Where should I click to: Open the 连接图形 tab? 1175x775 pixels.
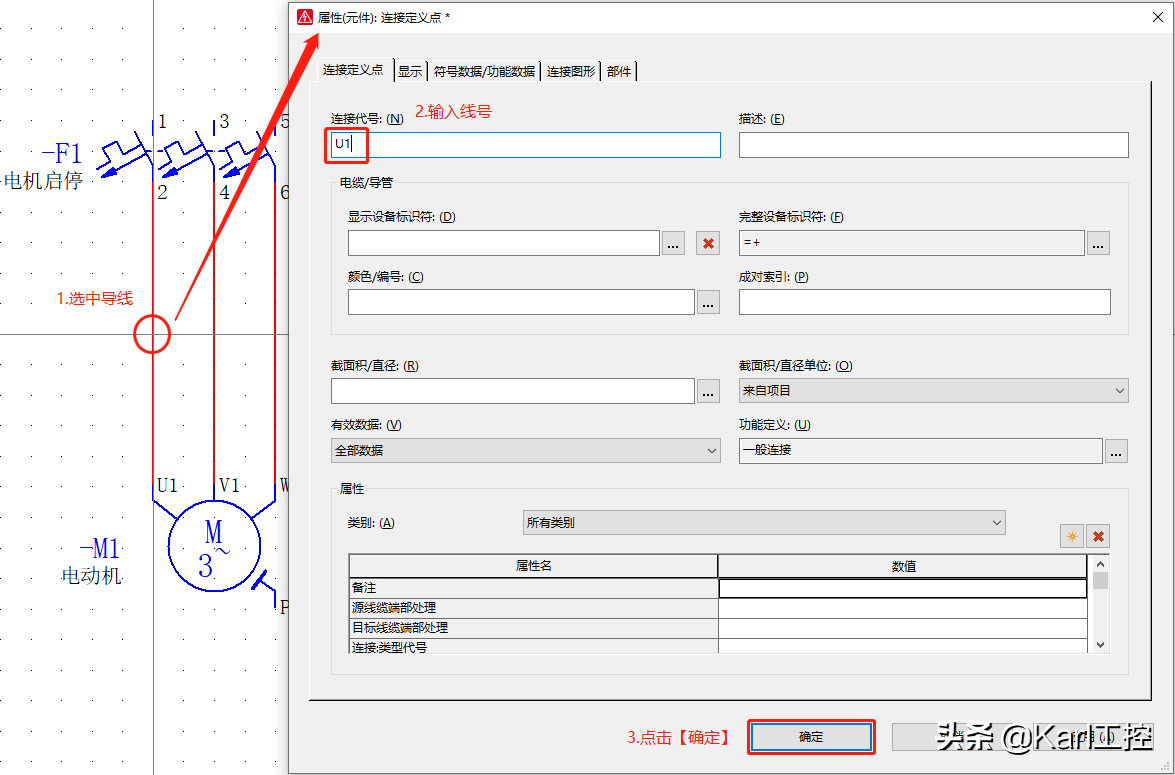[x=571, y=71]
